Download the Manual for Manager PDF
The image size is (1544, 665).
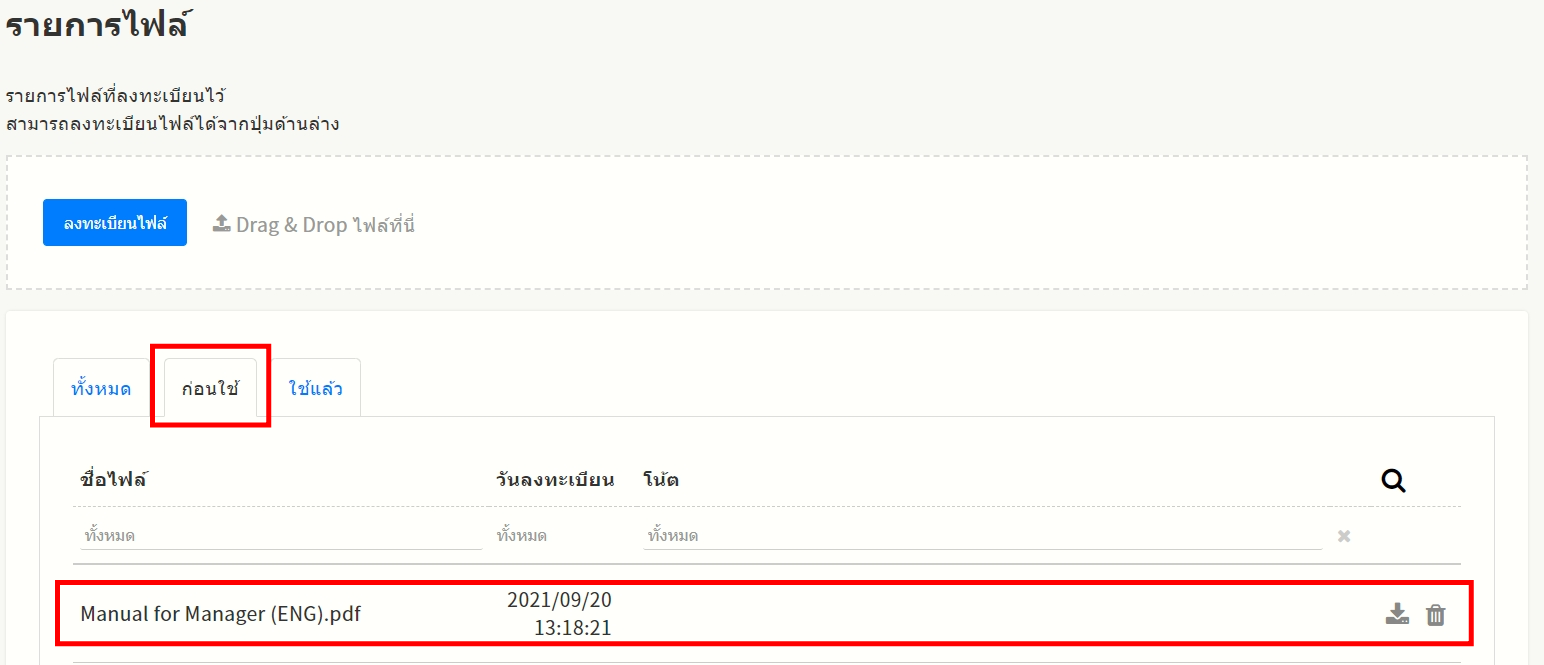click(x=1397, y=614)
